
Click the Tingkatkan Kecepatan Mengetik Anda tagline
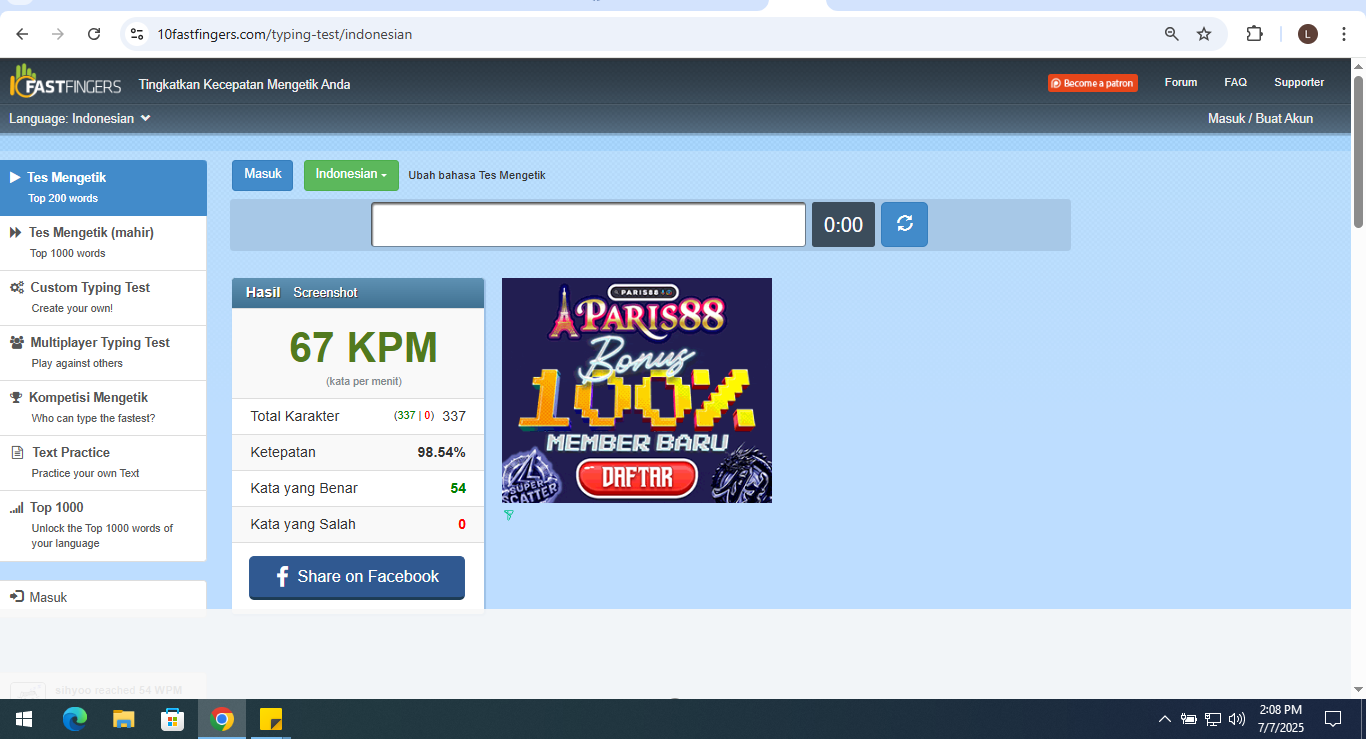click(244, 84)
